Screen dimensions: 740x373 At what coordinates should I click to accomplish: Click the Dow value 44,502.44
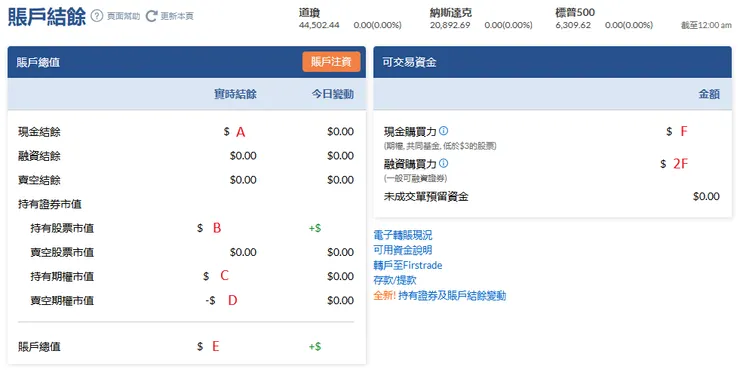319,25
